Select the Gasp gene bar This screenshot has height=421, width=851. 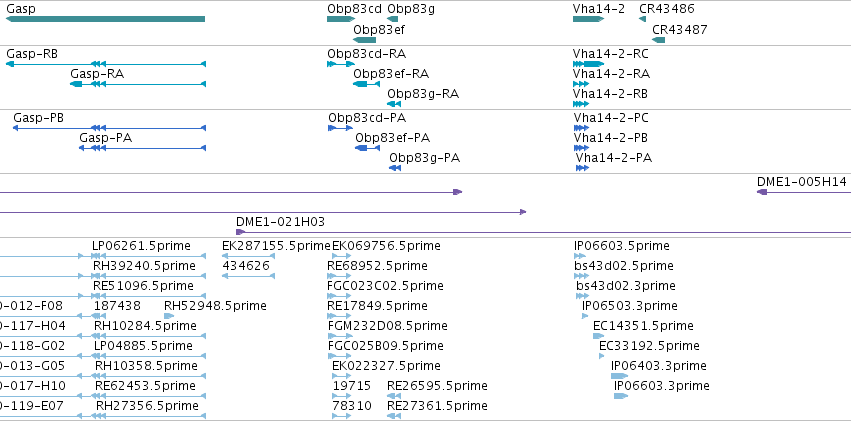click(x=105, y=19)
